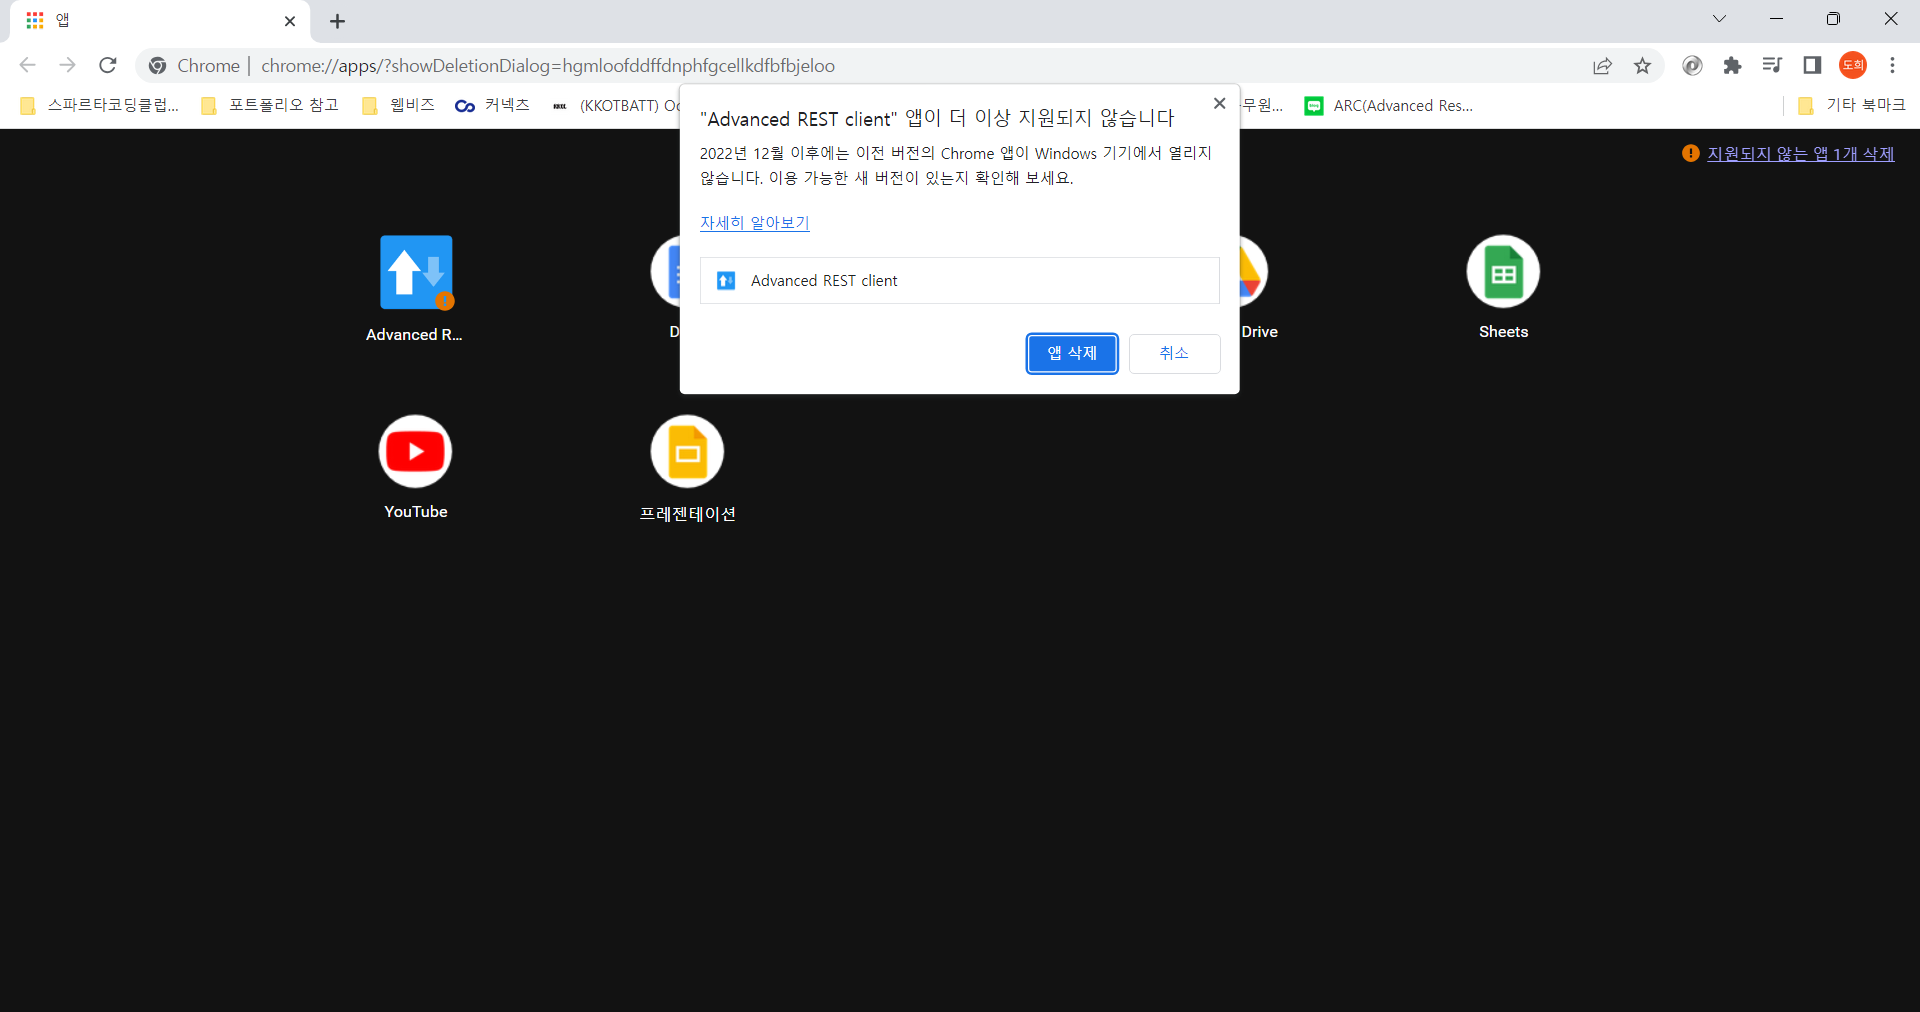Open the (KKOTBATT) bookmark
This screenshot has width=1920, height=1012.
(615, 105)
